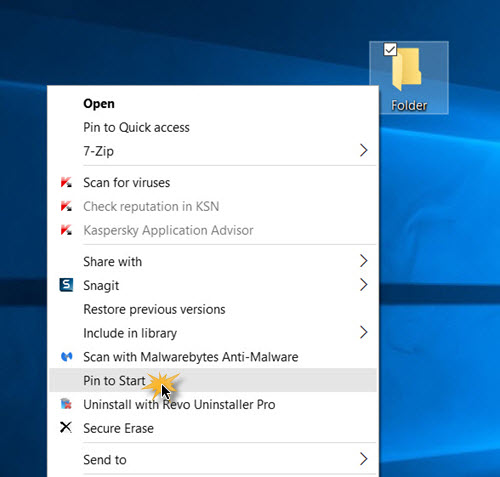This screenshot has width=500, height=477.
Task: Click the Secure Erase X icon
Action: (66, 428)
